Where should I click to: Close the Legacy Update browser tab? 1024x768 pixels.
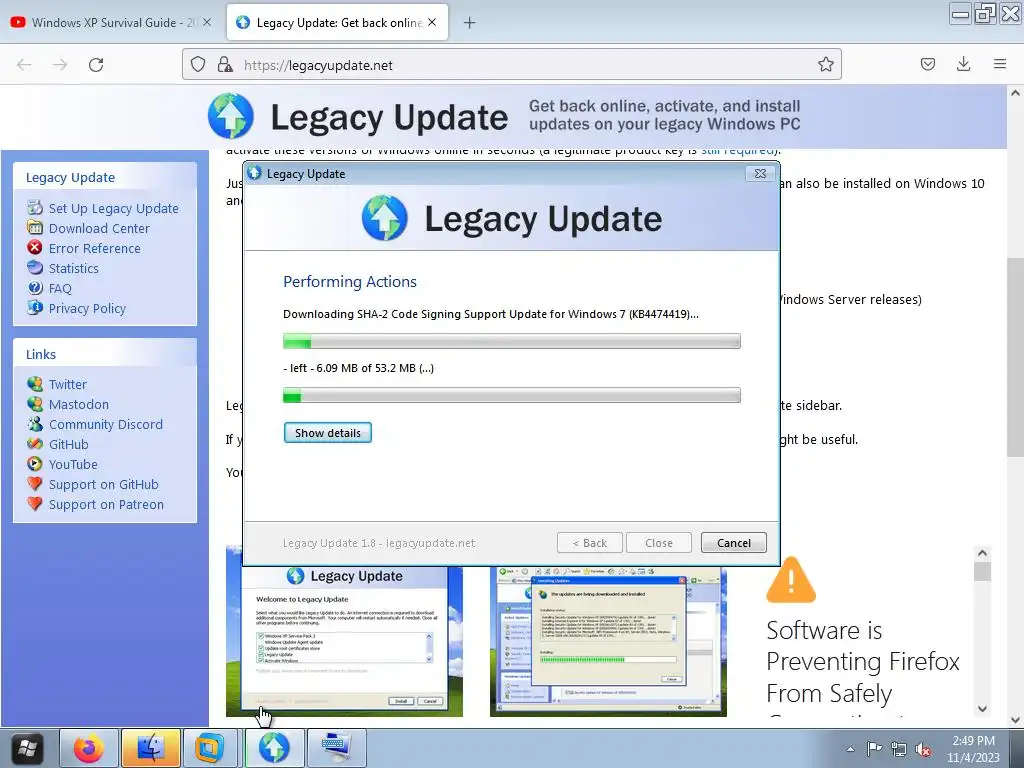tap(432, 22)
